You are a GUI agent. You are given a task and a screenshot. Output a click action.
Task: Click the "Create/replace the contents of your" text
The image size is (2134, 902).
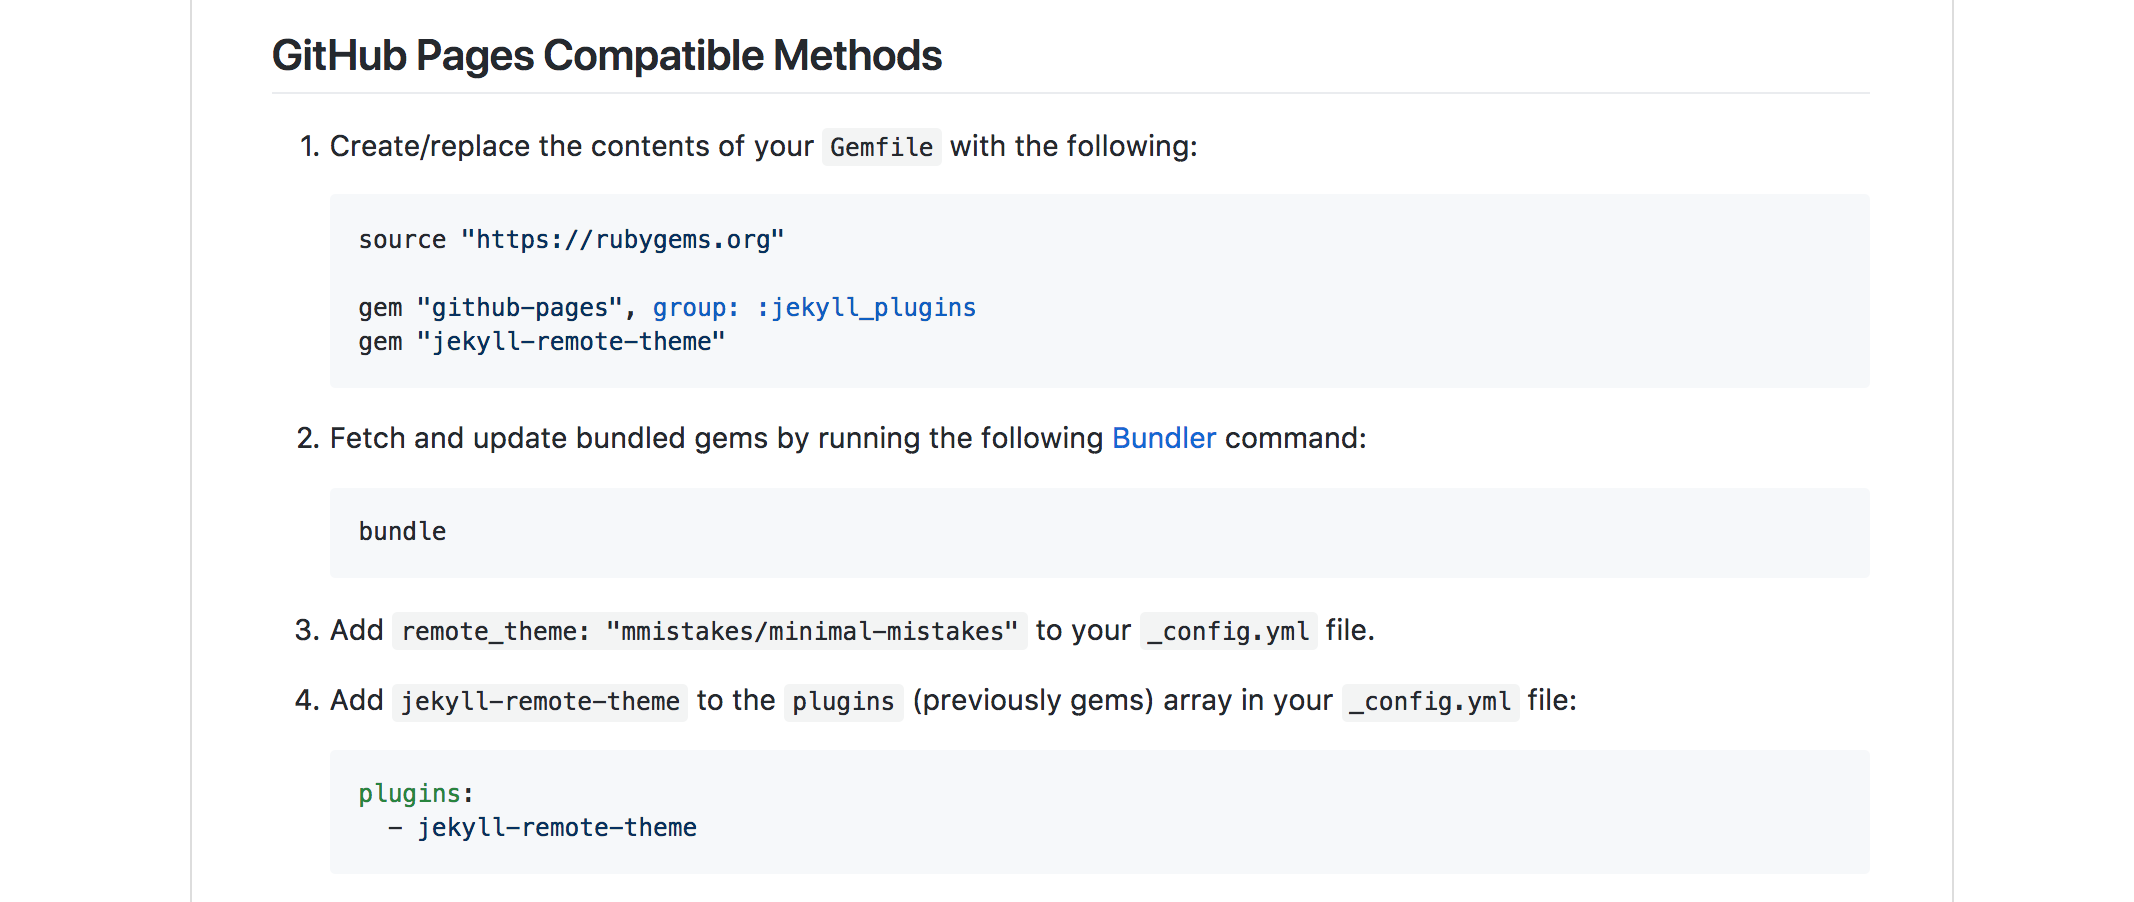coord(571,146)
